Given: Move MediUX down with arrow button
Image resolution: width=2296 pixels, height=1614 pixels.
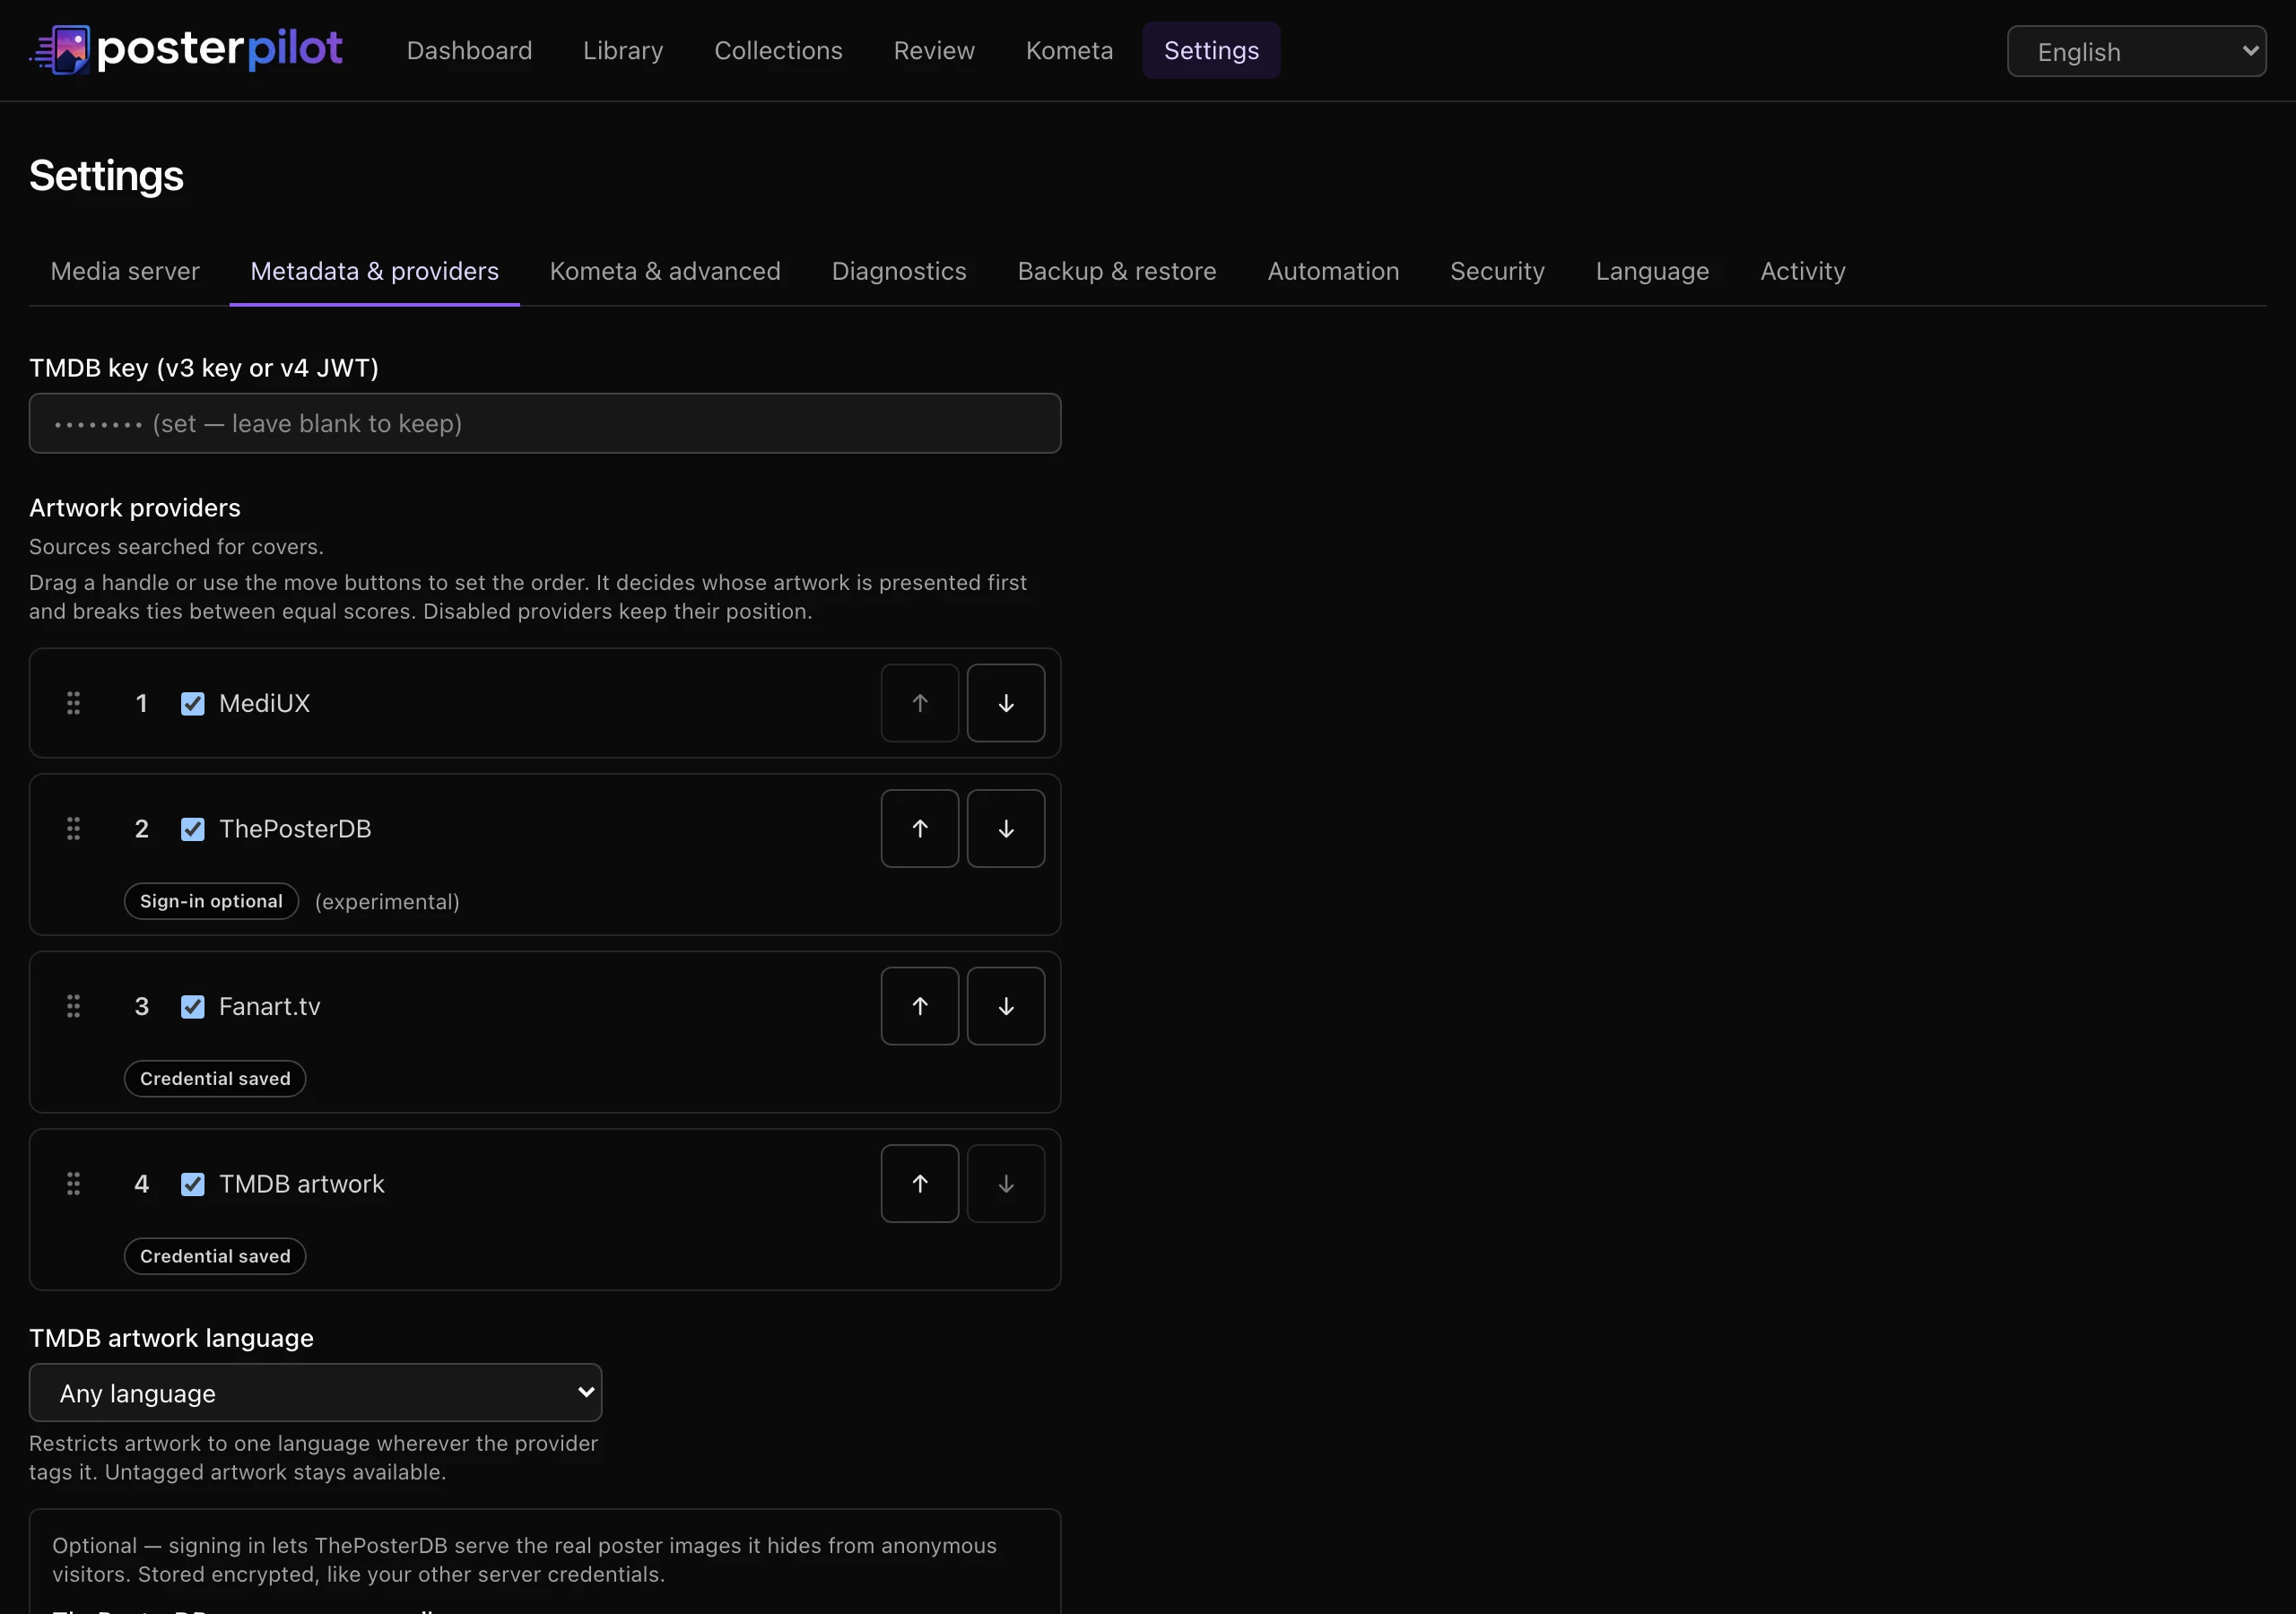Looking at the screenshot, I should pos(1006,703).
